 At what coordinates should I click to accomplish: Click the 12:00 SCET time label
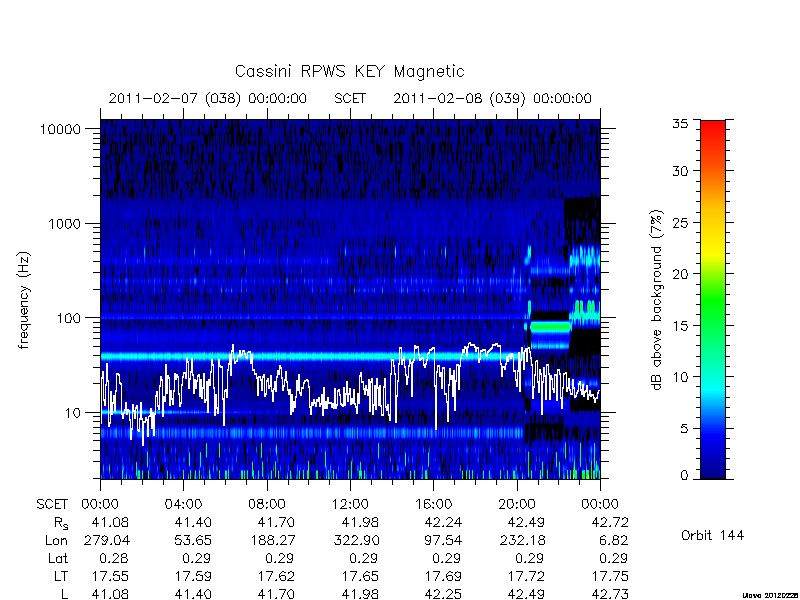point(350,504)
